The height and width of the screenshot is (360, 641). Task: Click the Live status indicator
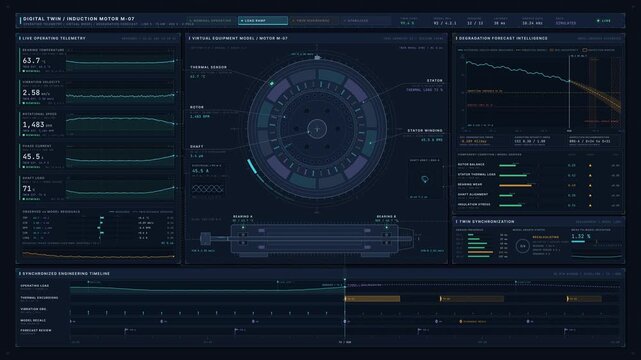(x=604, y=20)
